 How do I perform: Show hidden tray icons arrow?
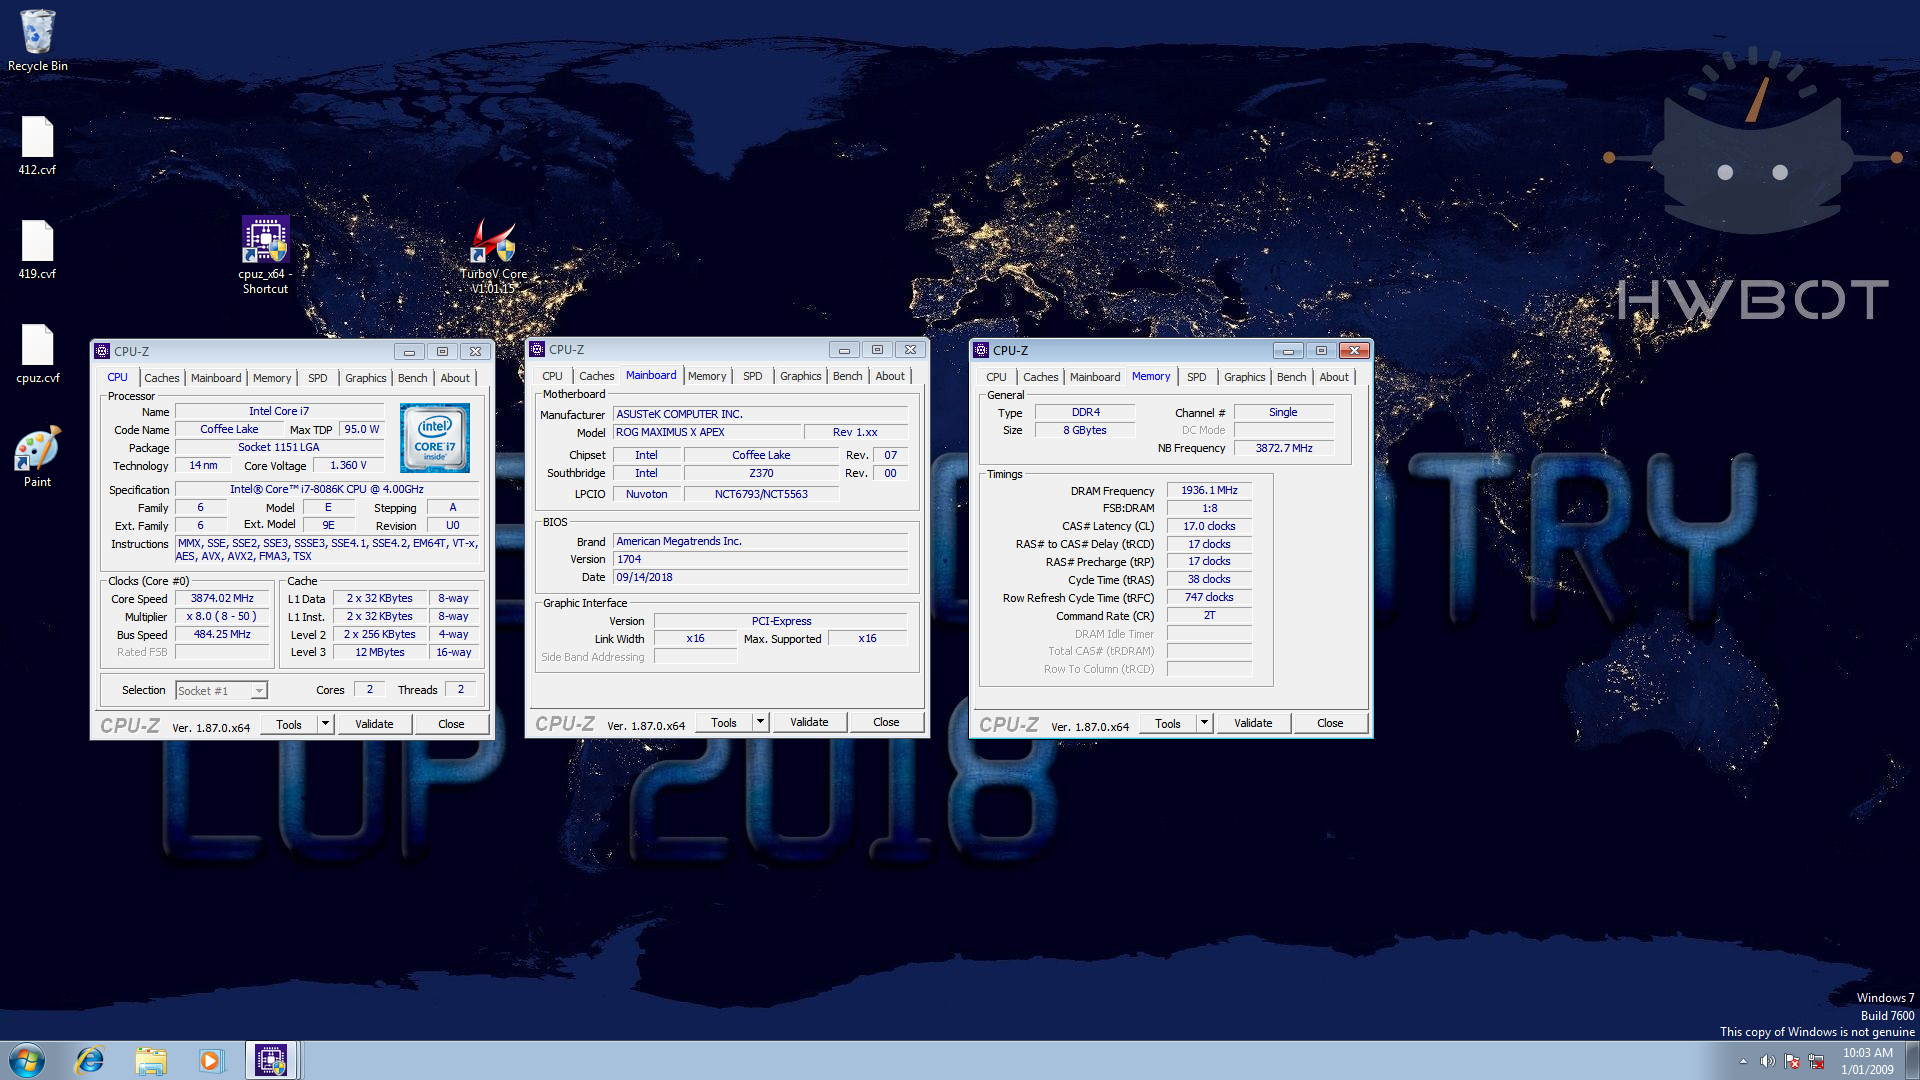click(x=1743, y=1061)
